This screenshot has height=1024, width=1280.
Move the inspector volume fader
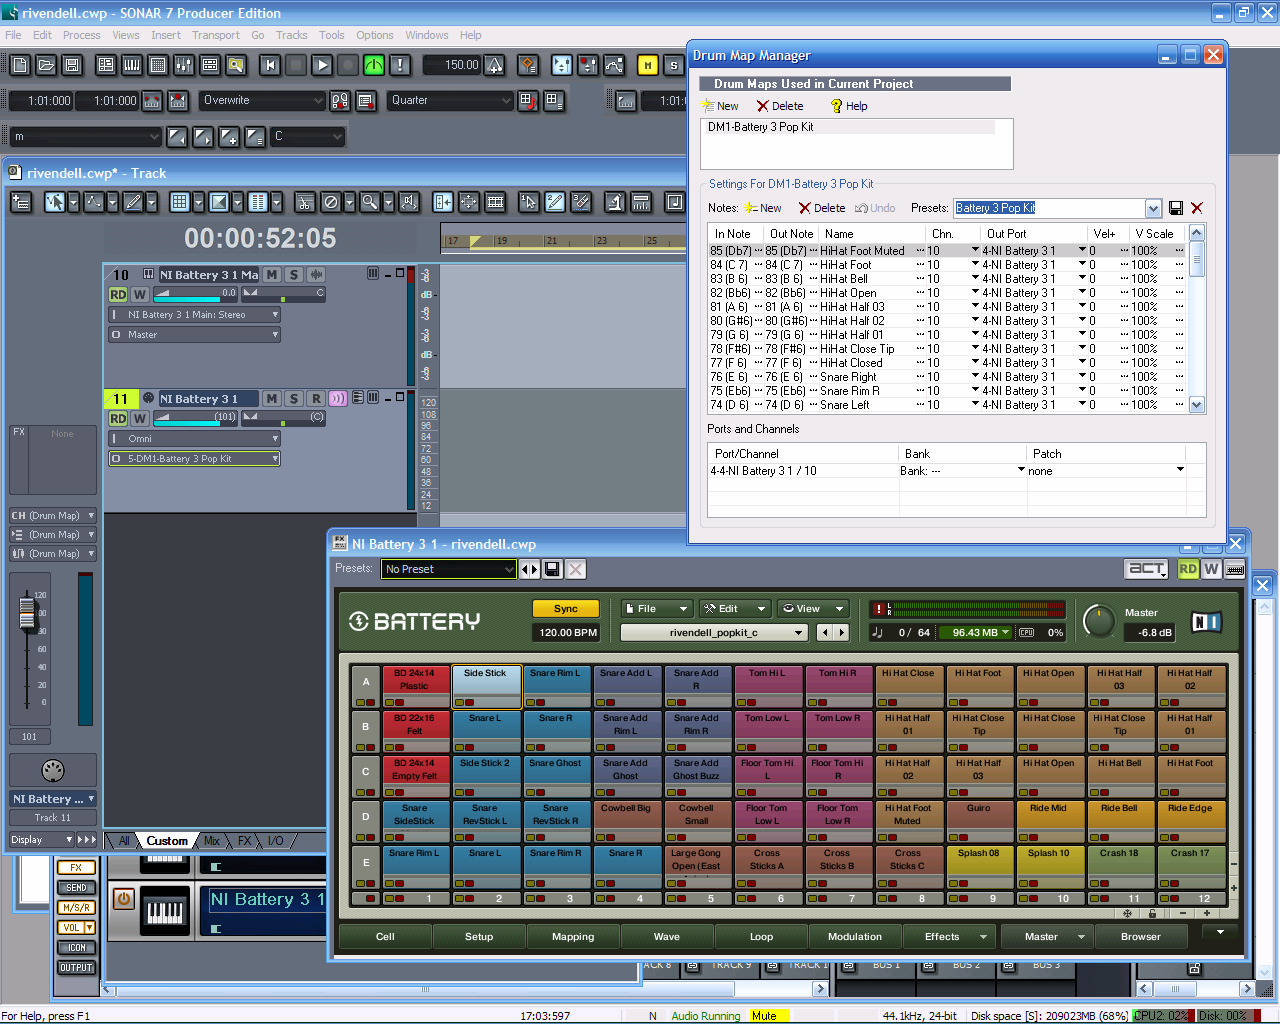point(28,614)
